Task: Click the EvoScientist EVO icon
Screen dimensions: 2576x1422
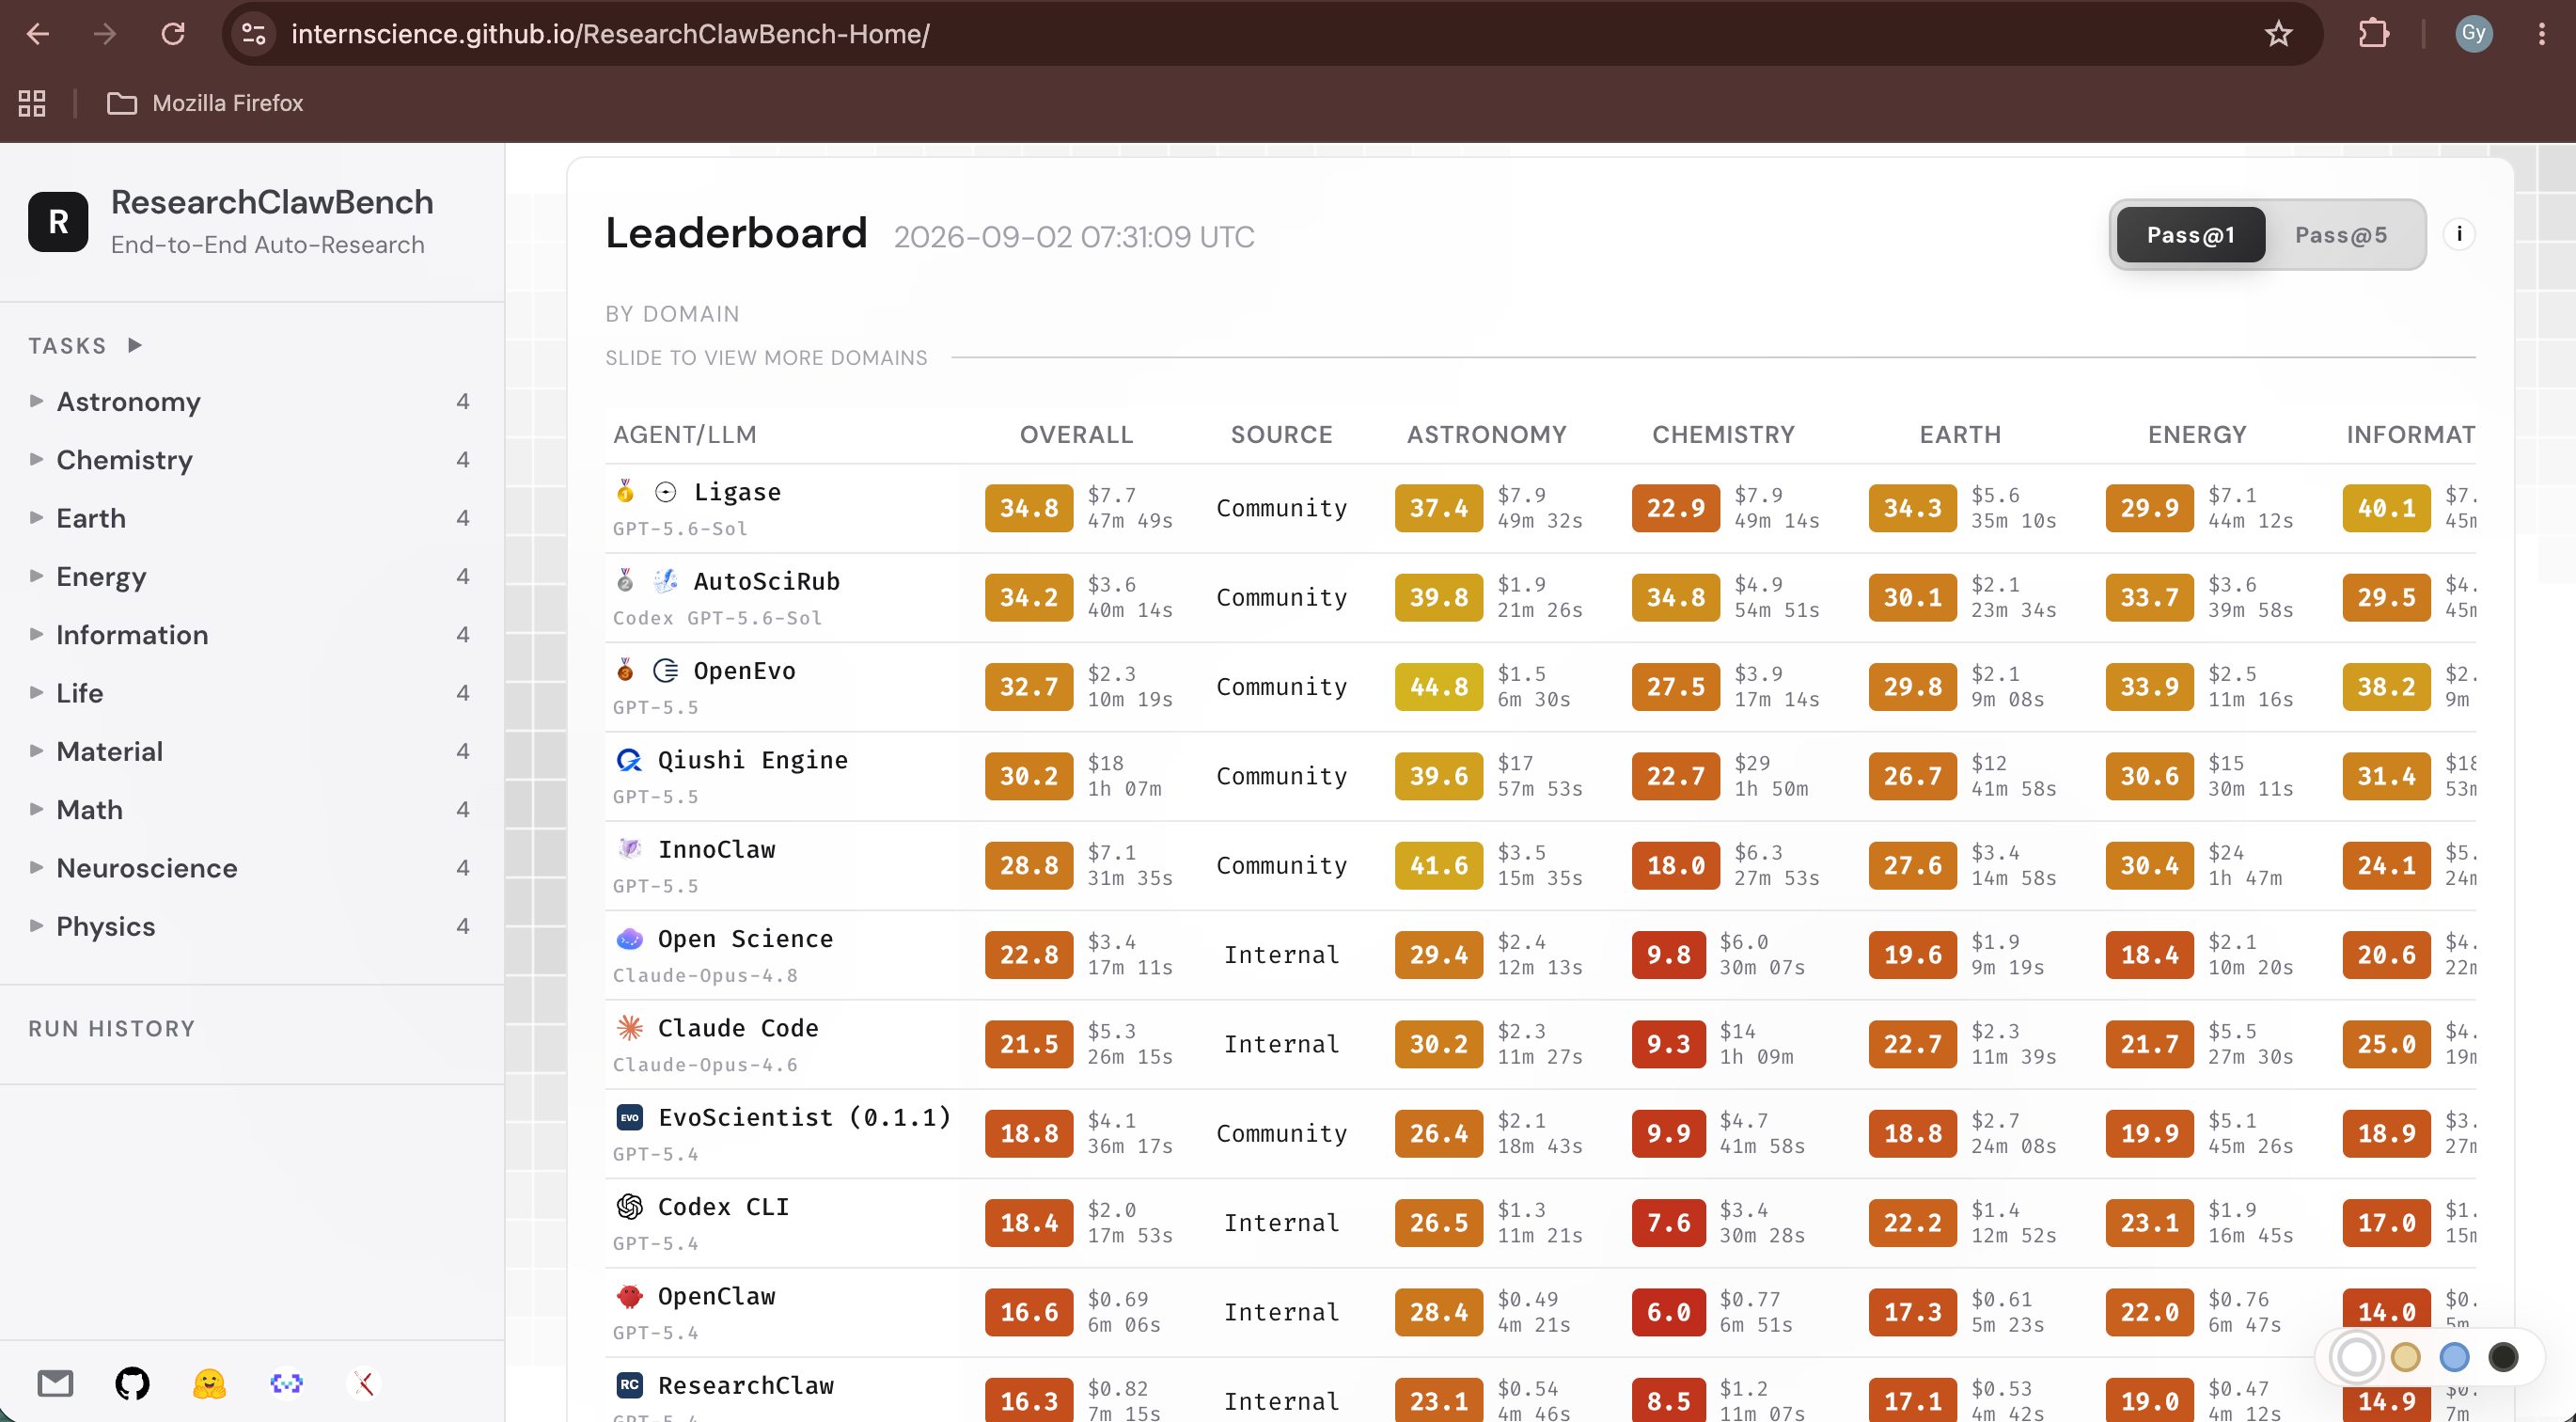Action: coord(629,1117)
